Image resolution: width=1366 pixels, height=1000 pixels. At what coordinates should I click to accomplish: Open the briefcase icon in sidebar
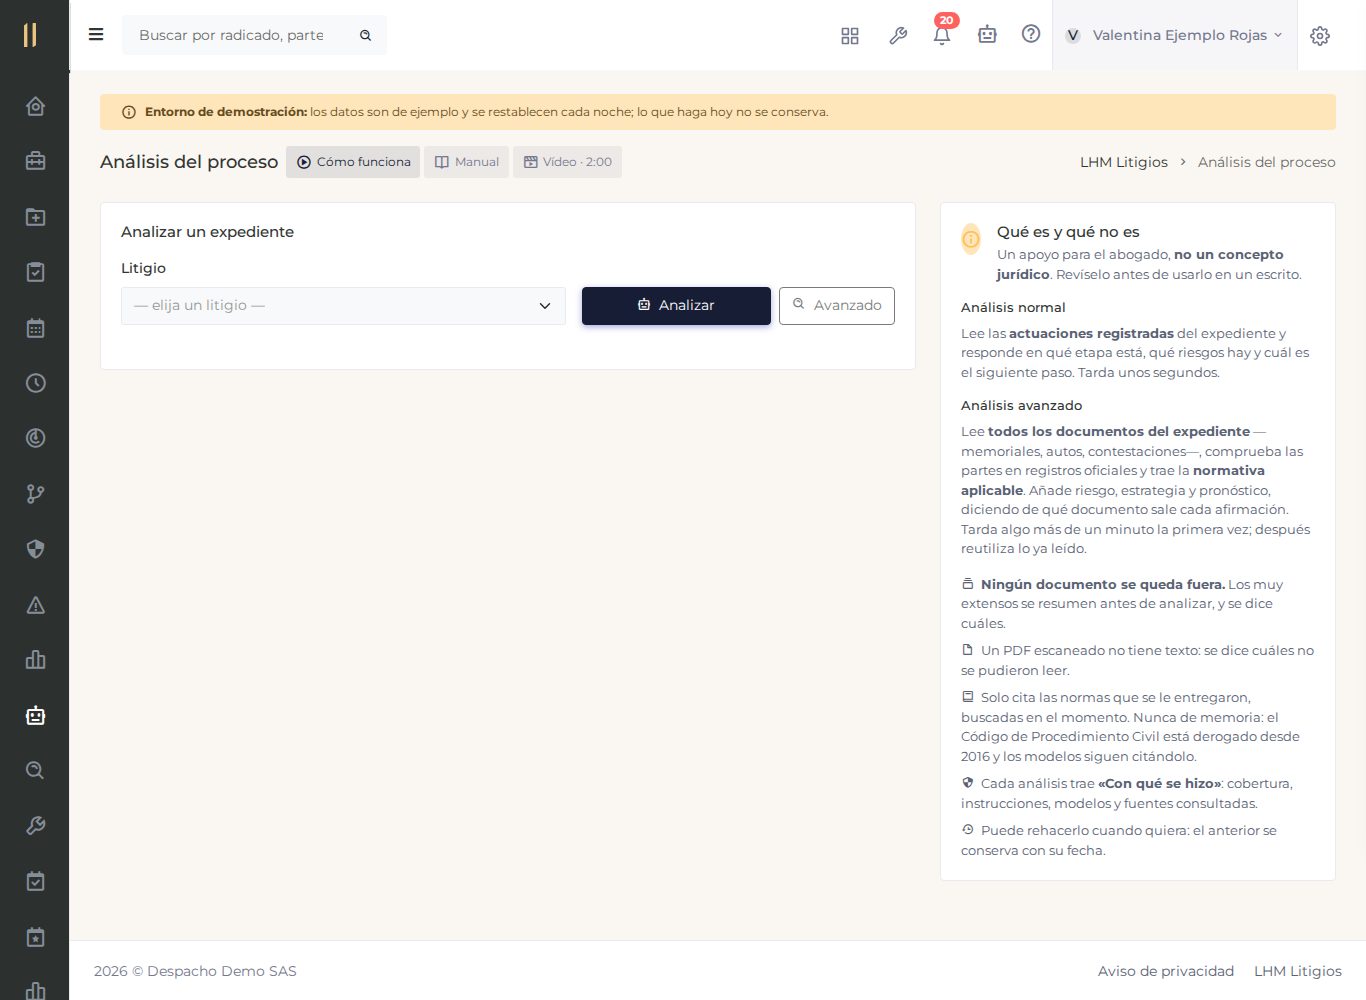pos(35,161)
